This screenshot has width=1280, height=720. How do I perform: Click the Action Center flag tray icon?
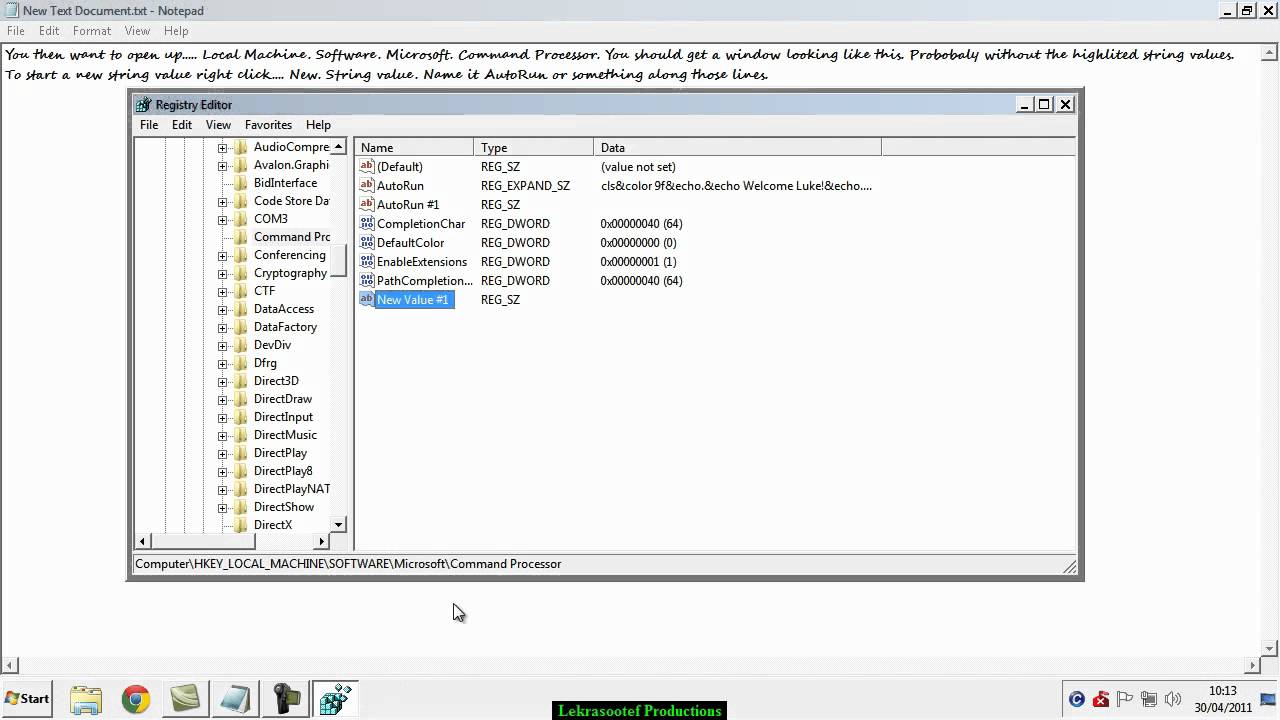[1125, 699]
